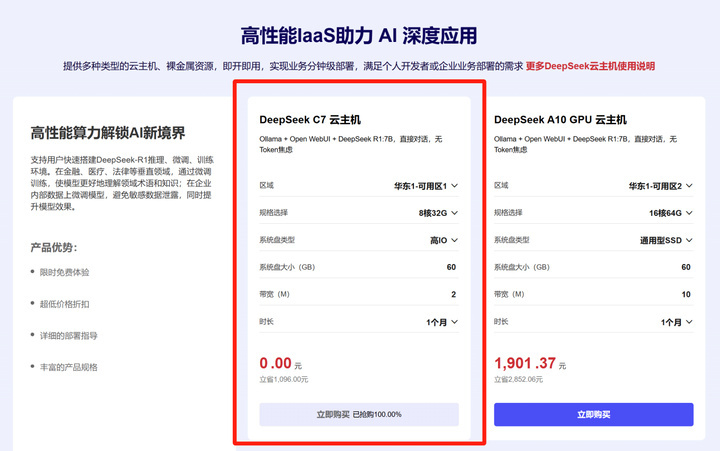720x451 pixels.
Task: Click the 立即购买 已抢购100.00% button
Action: pos(359,415)
